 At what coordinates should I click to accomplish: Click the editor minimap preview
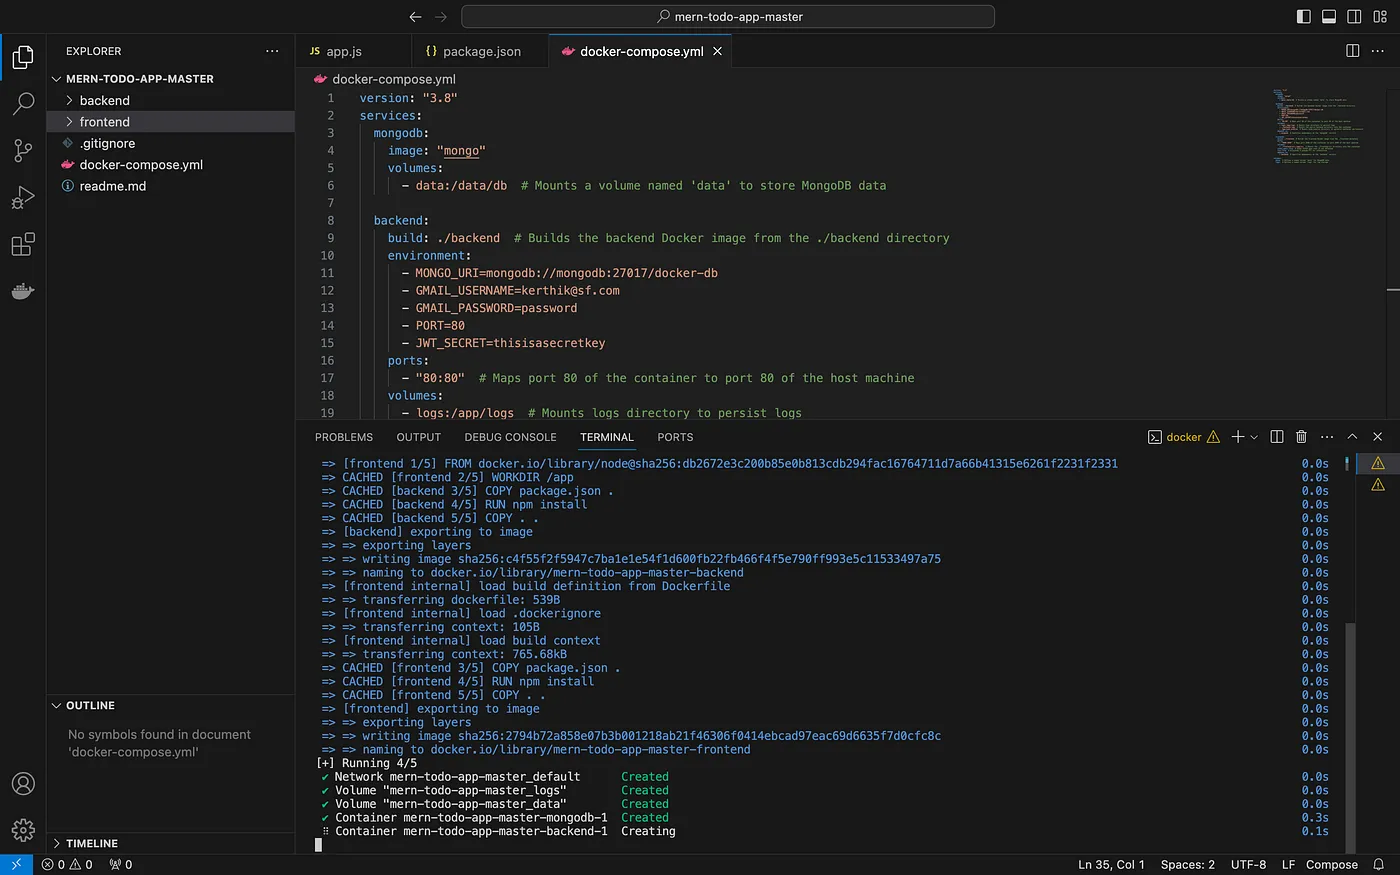[1317, 127]
